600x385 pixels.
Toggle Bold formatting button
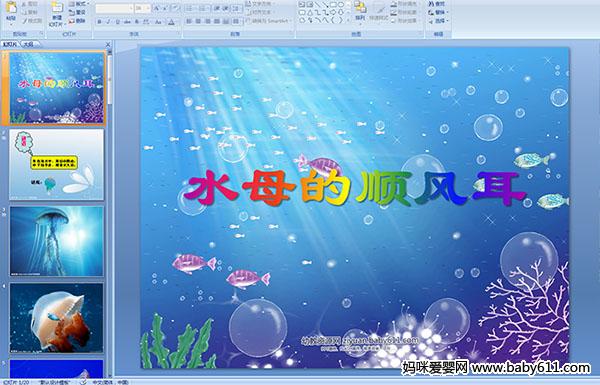pos(99,22)
